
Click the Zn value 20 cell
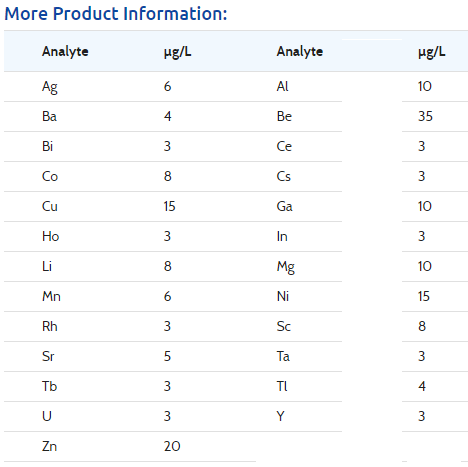pyautogui.click(x=172, y=446)
